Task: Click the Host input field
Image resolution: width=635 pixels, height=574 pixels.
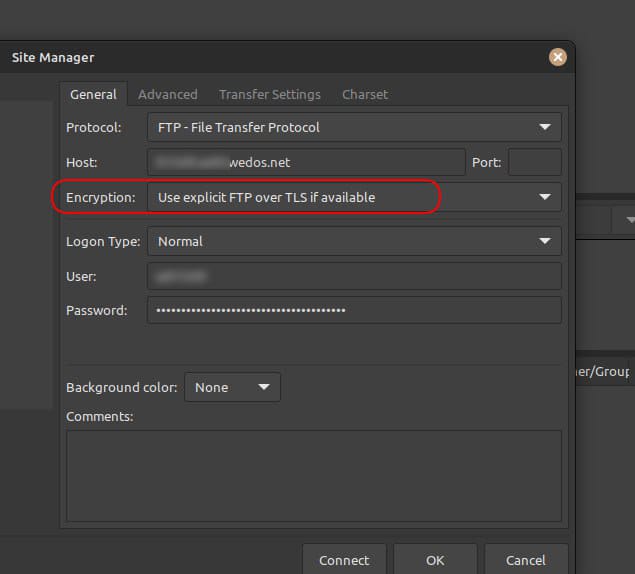Action: pos(306,162)
